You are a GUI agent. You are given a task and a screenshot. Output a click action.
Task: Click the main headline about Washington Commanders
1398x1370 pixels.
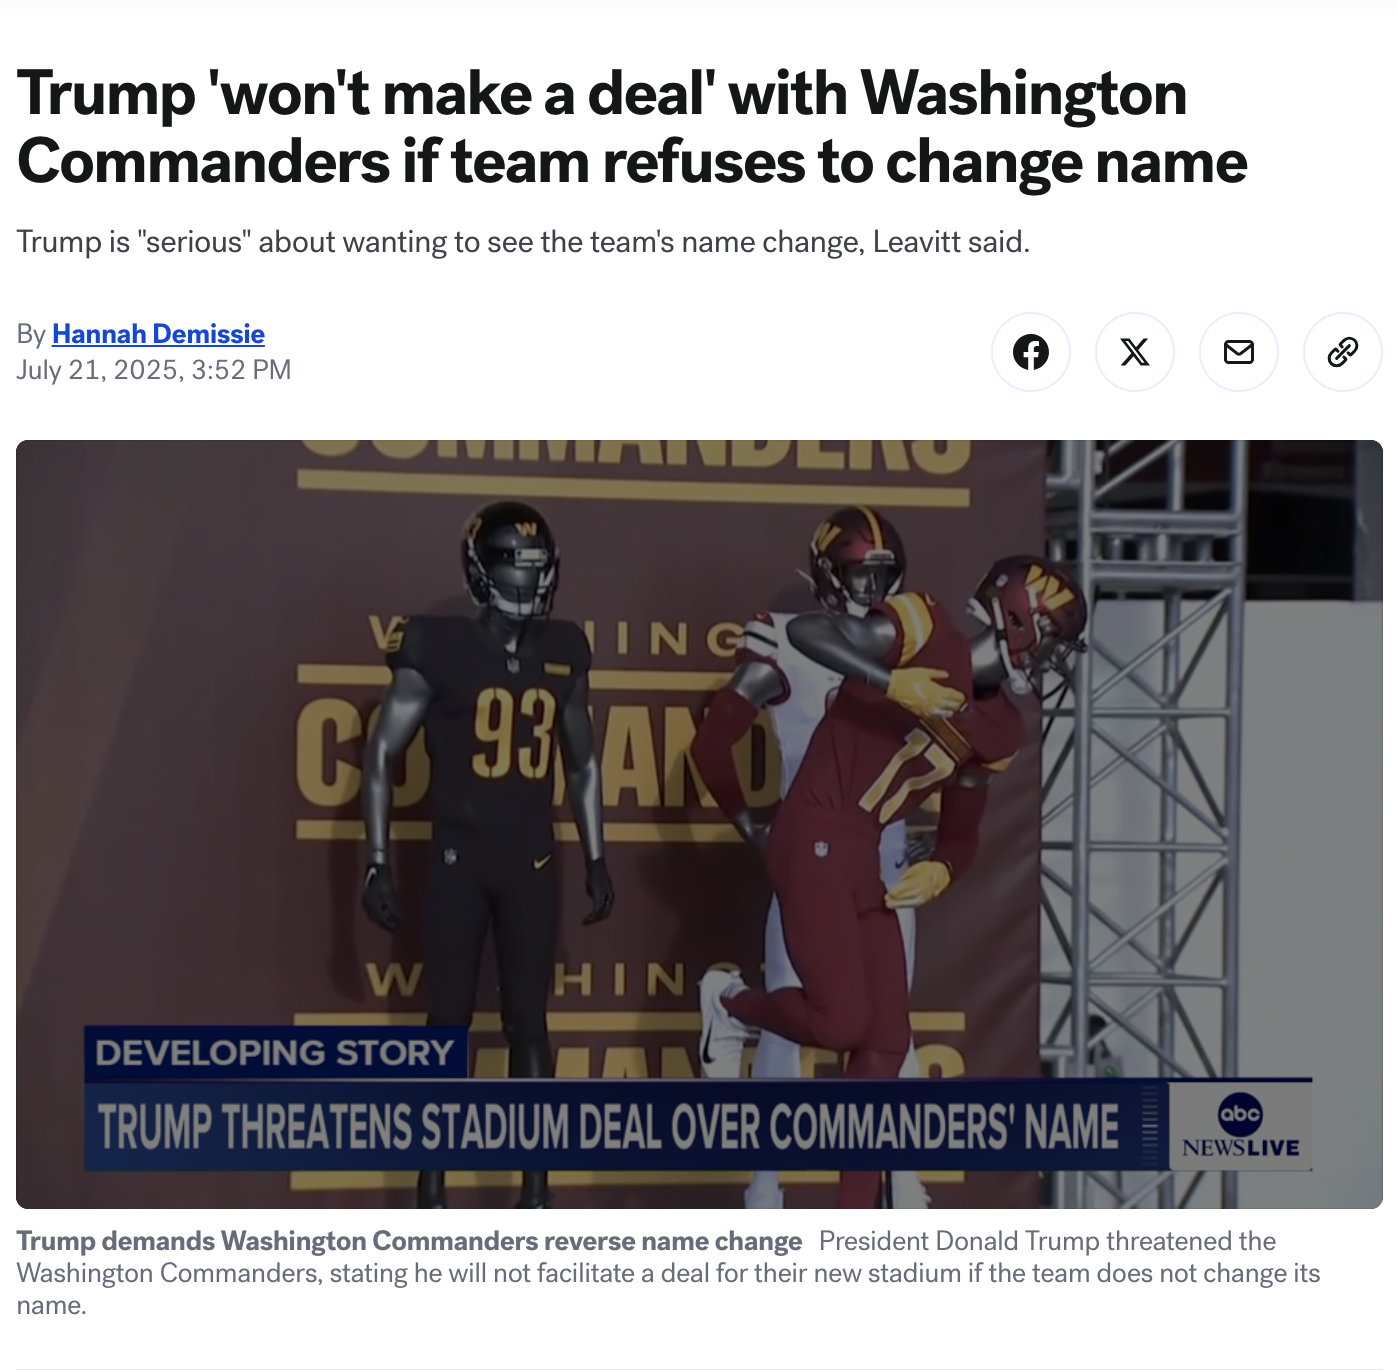[x=632, y=127]
